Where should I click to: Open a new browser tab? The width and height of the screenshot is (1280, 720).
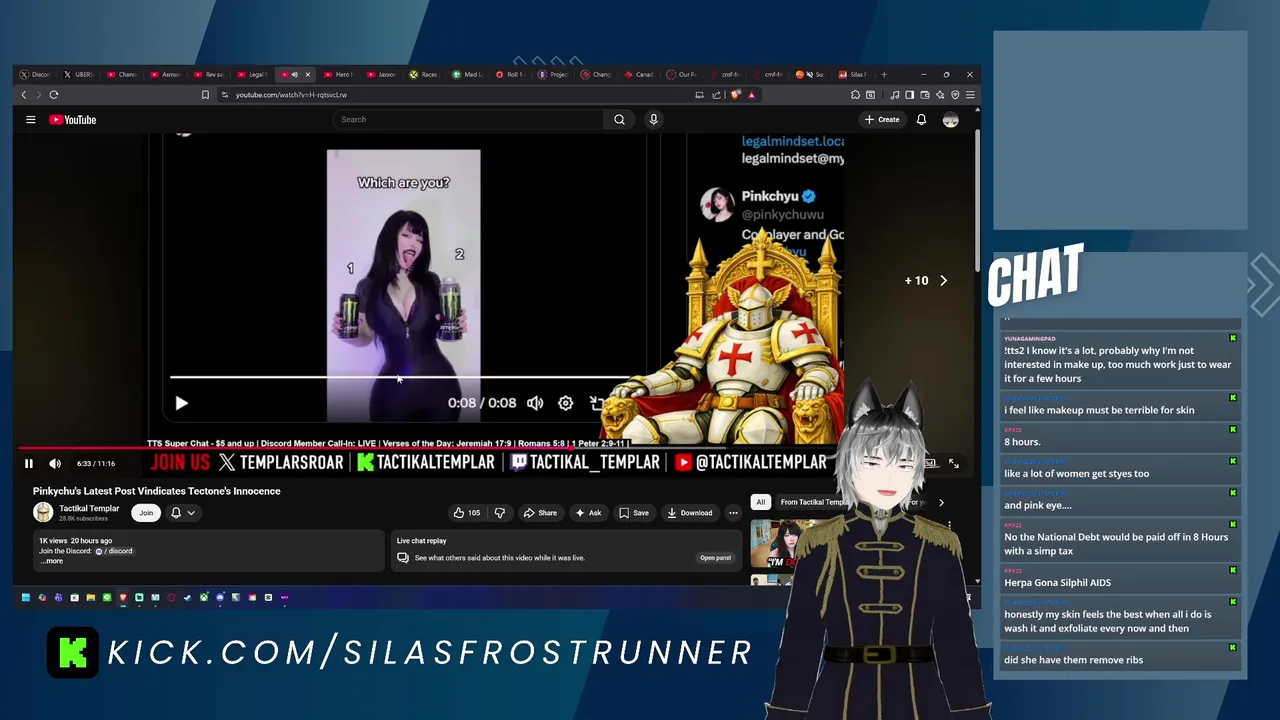tap(884, 74)
